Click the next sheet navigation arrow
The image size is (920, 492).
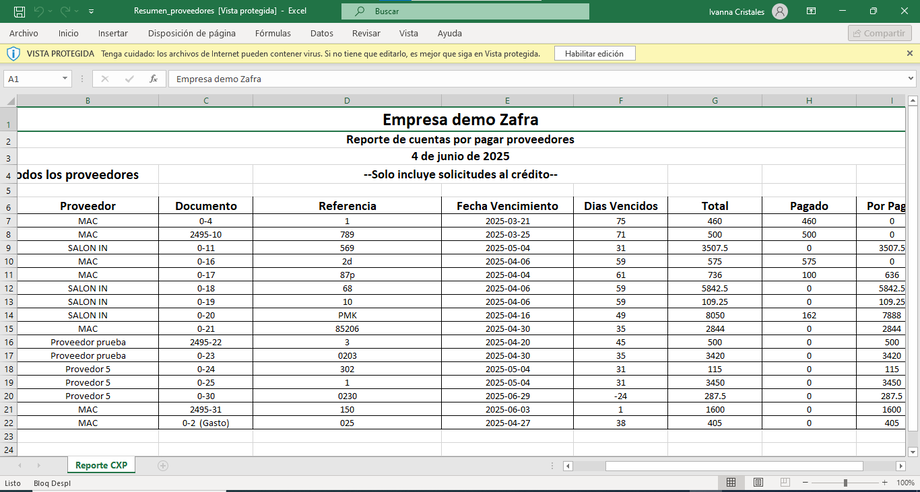tap(39, 466)
